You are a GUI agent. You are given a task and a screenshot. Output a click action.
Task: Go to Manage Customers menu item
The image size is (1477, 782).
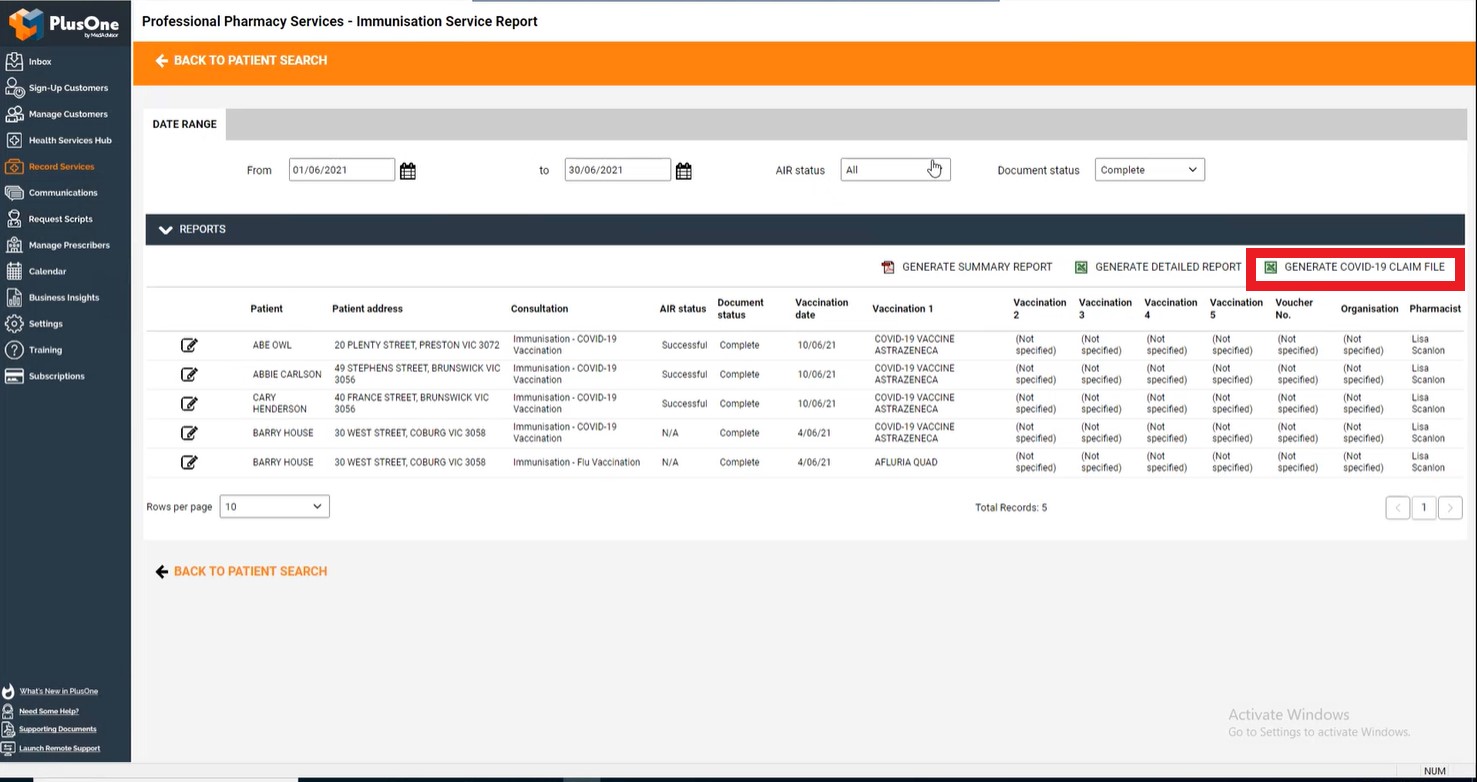[x=68, y=114]
